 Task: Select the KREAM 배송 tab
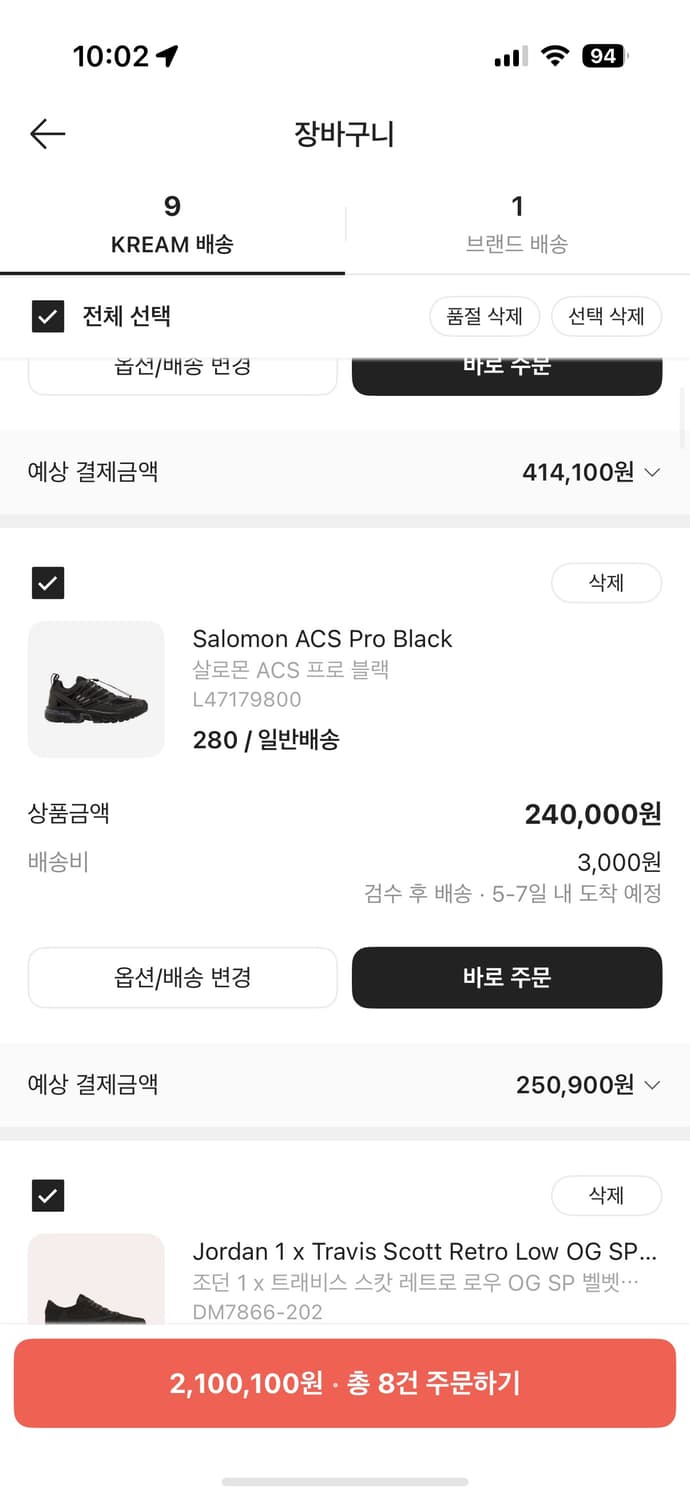pos(172,222)
